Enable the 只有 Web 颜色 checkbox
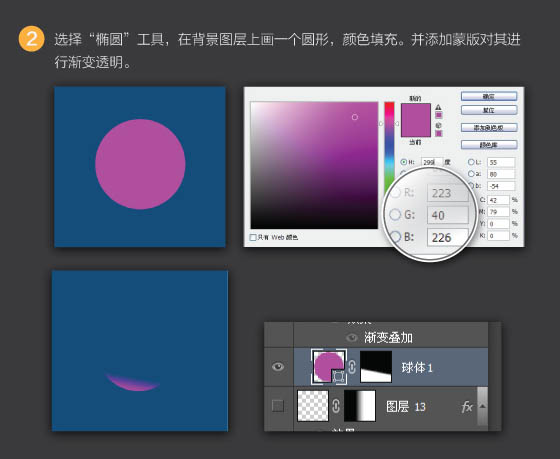Viewport: 560px width, 459px height. pos(253,237)
